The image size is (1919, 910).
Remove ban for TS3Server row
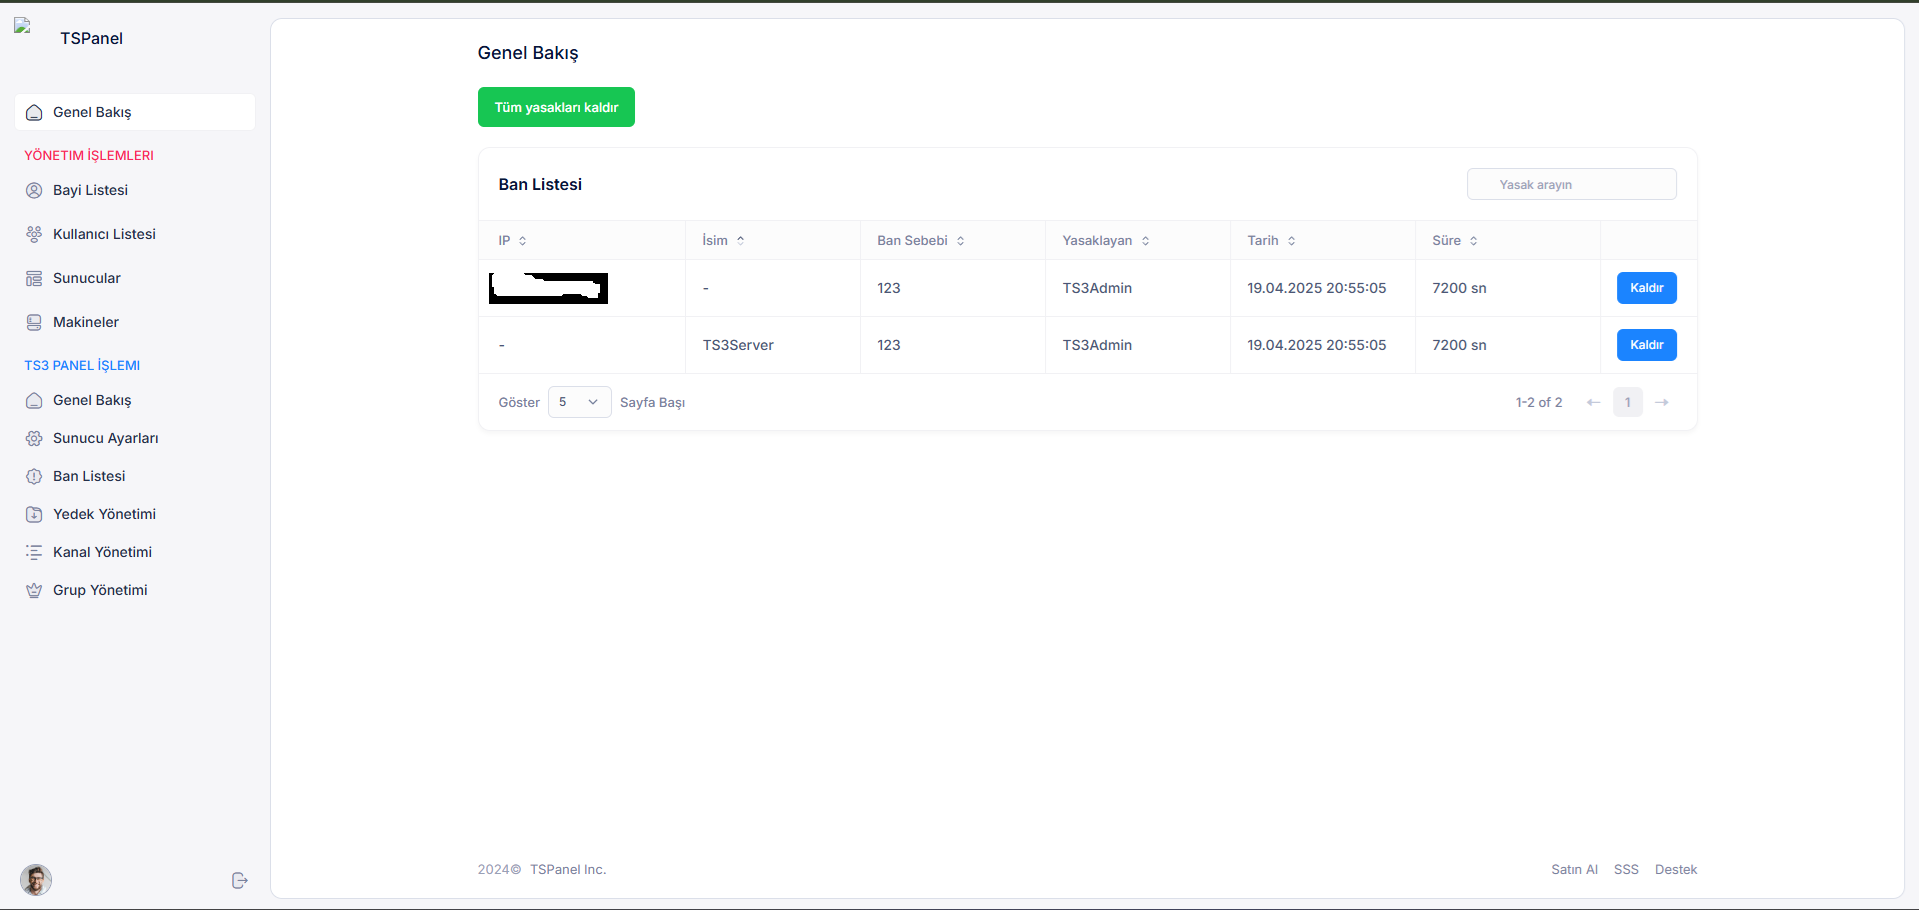point(1646,345)
